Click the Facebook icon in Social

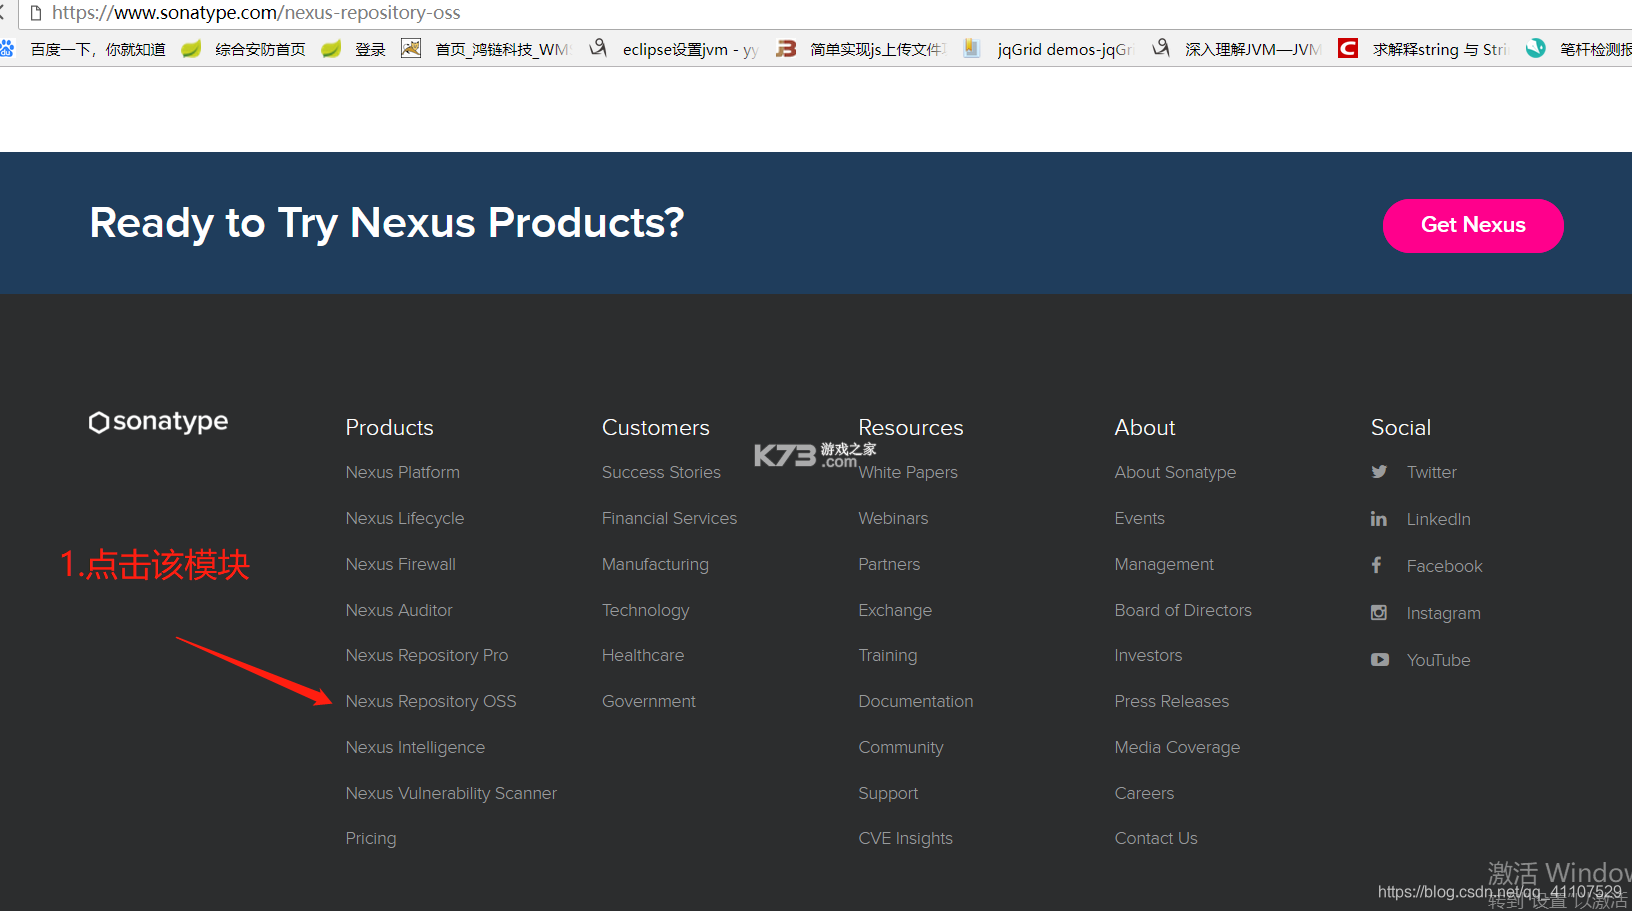[1377, 565]
